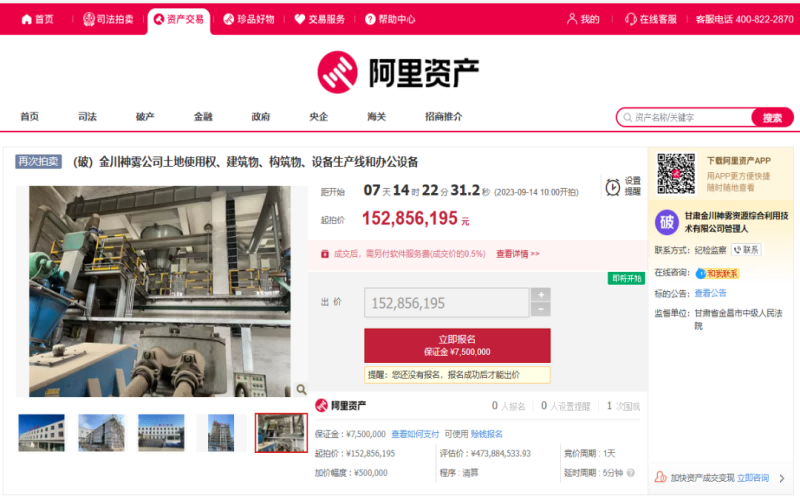Click the 1 次围观 counter
This screenshot has height=500, width=800.
623,406
